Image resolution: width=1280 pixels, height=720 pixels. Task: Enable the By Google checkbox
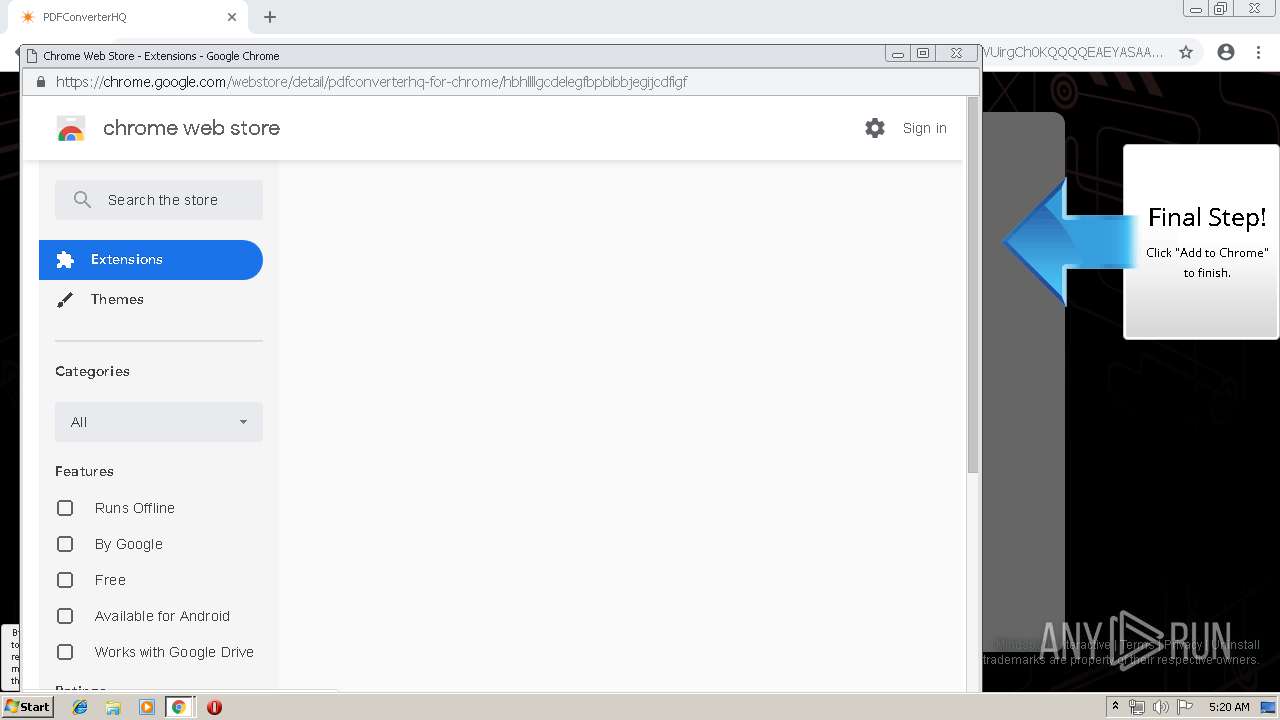(65, 544)
